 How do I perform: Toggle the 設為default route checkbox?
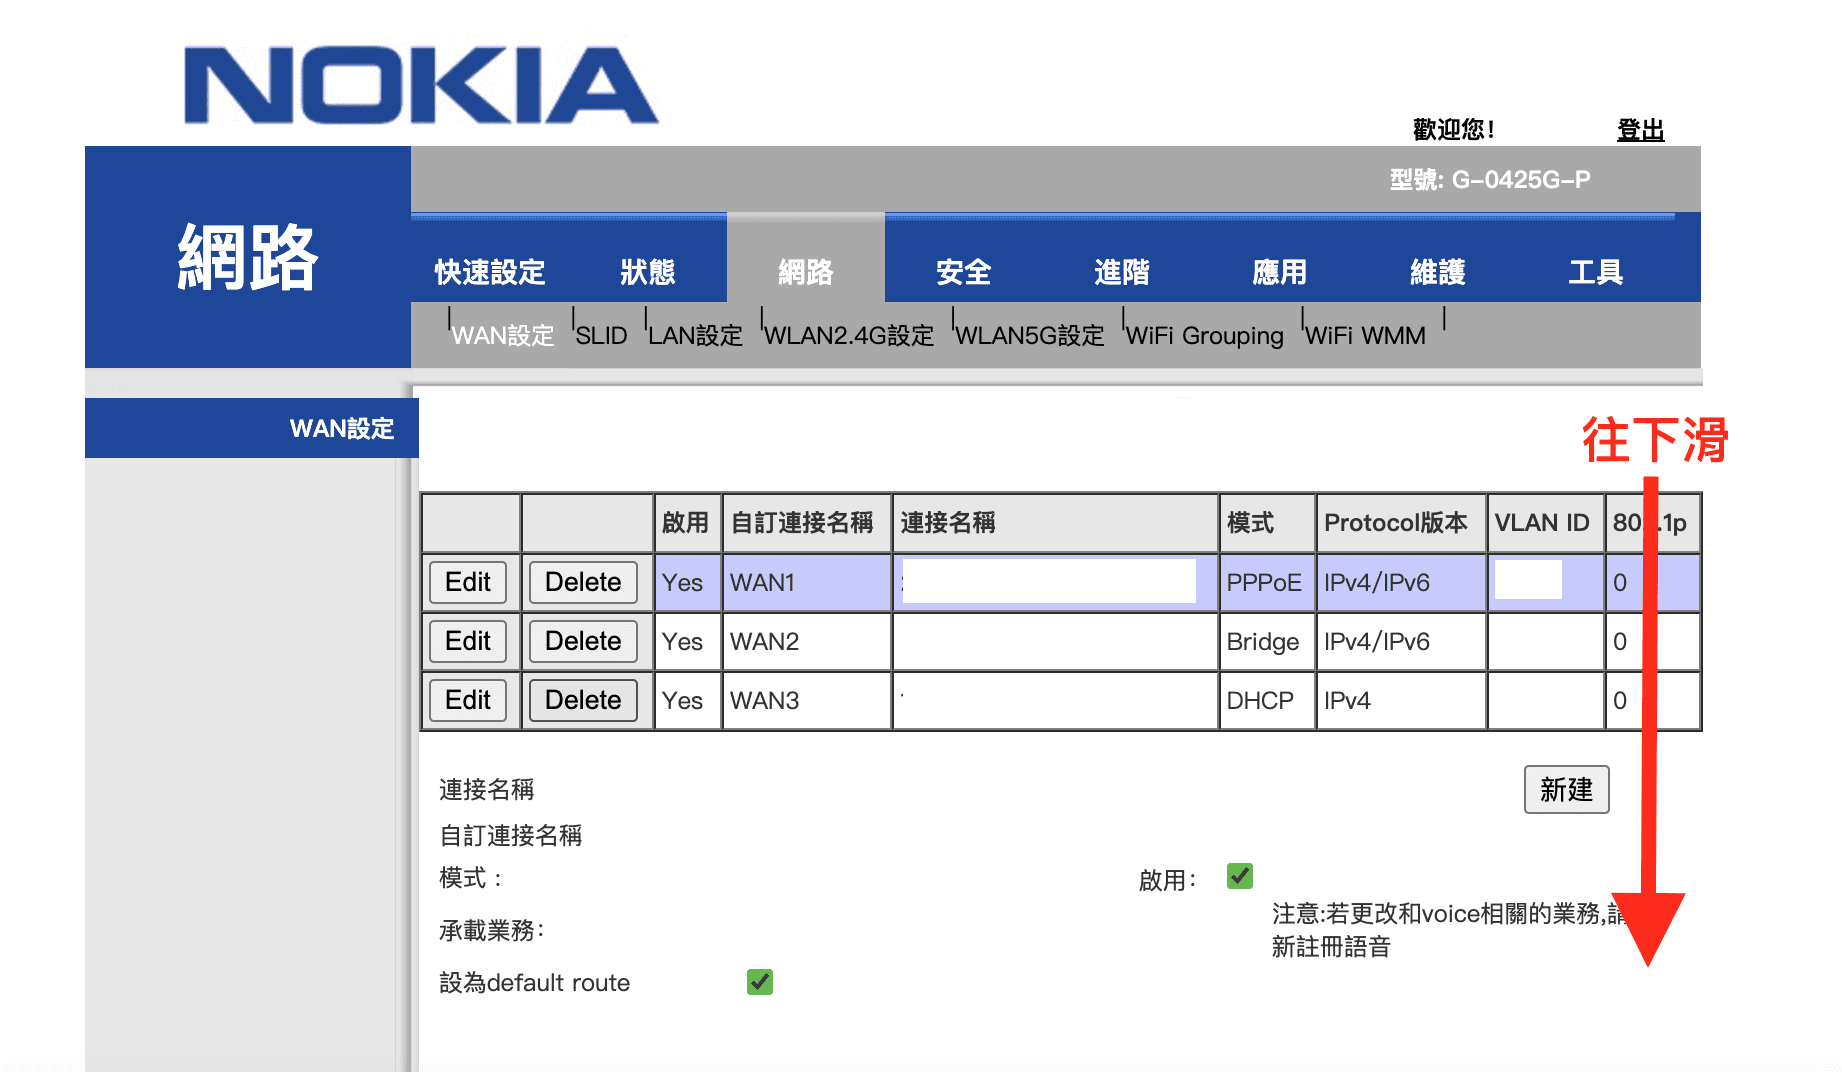tap(760, 982)
